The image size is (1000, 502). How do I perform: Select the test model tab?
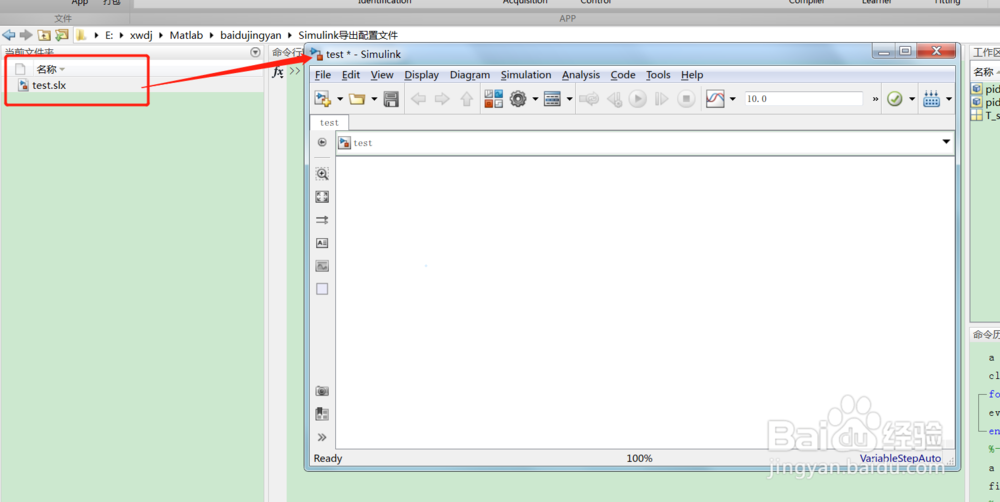click(330, 122)
